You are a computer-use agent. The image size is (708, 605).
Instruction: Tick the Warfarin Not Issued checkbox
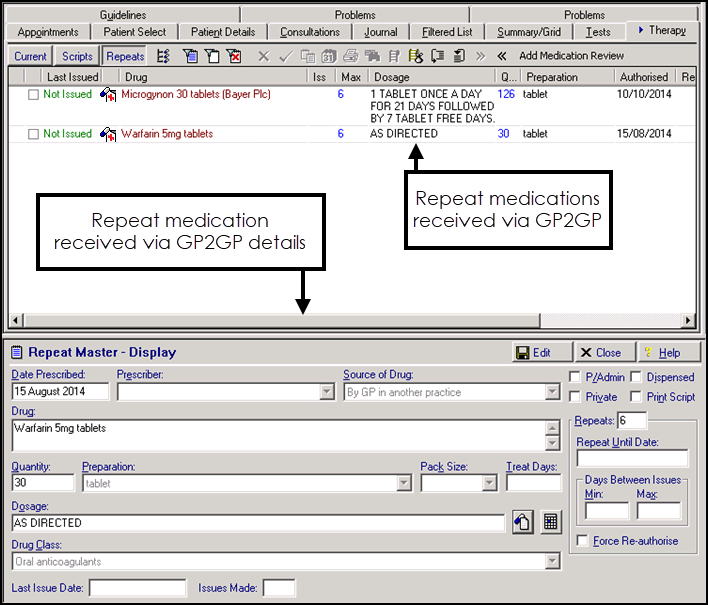[34, 134]
